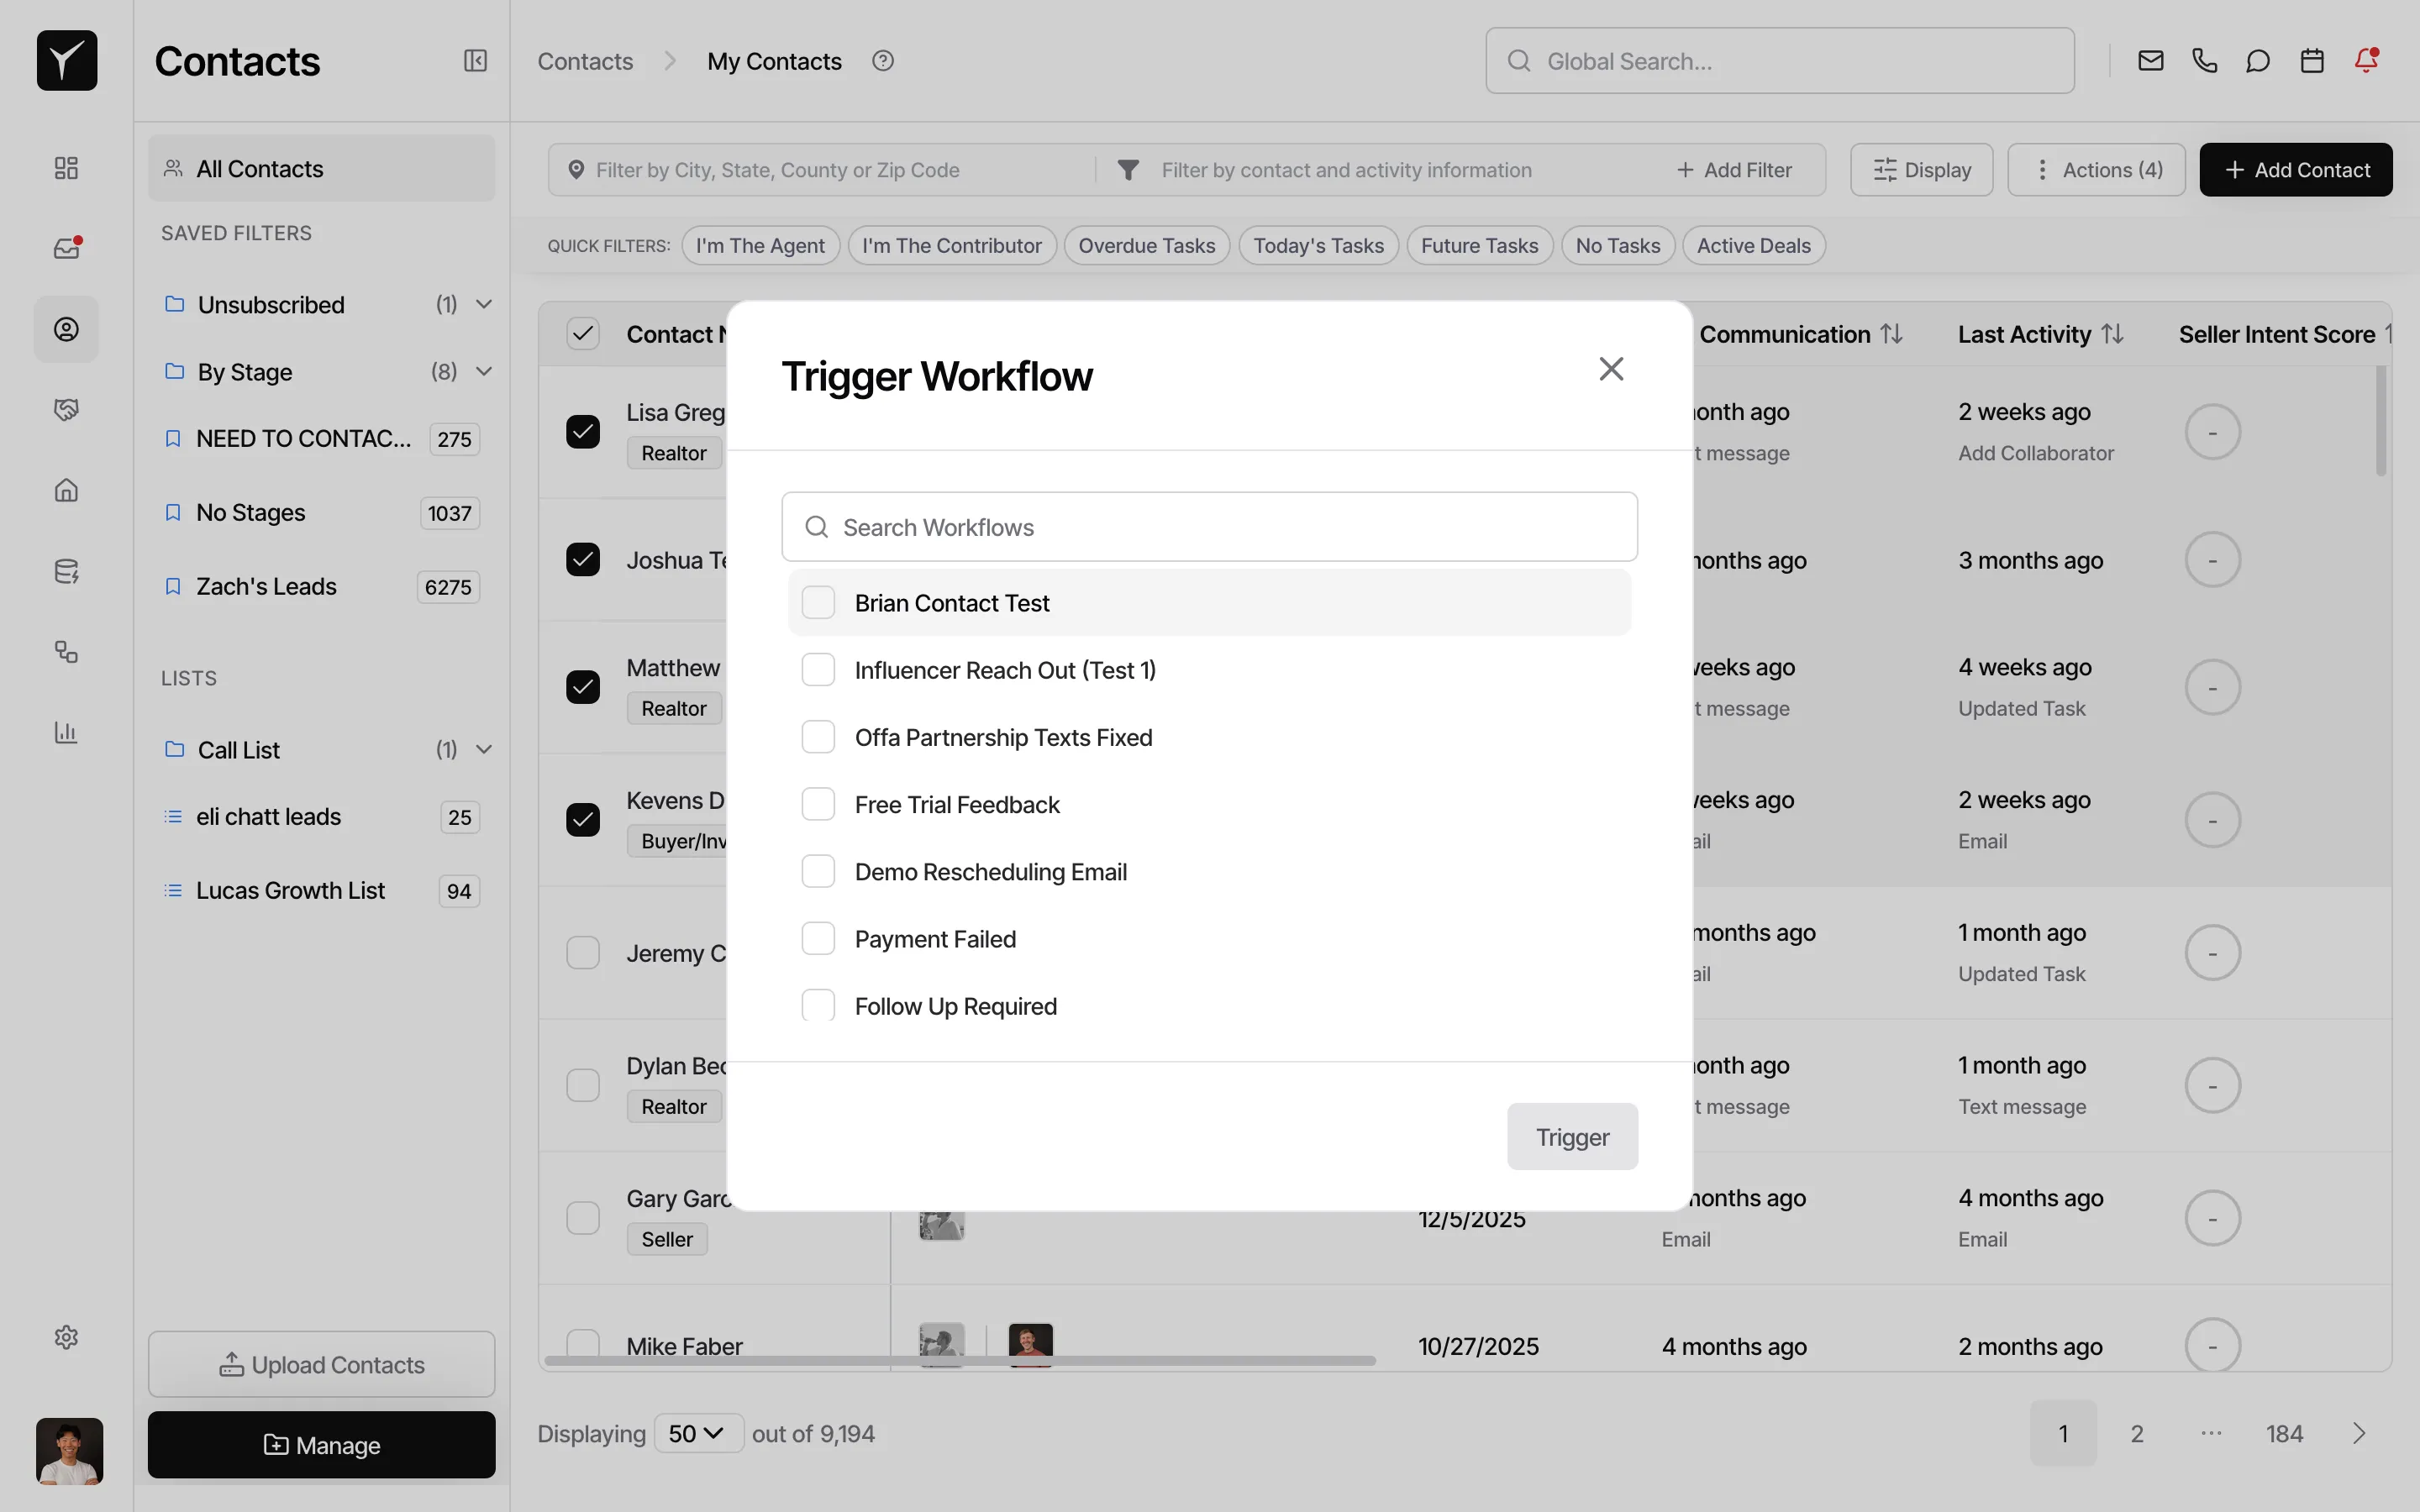
Task: Select the Free Trial Feedback workflow
Action: pos(818,803)
